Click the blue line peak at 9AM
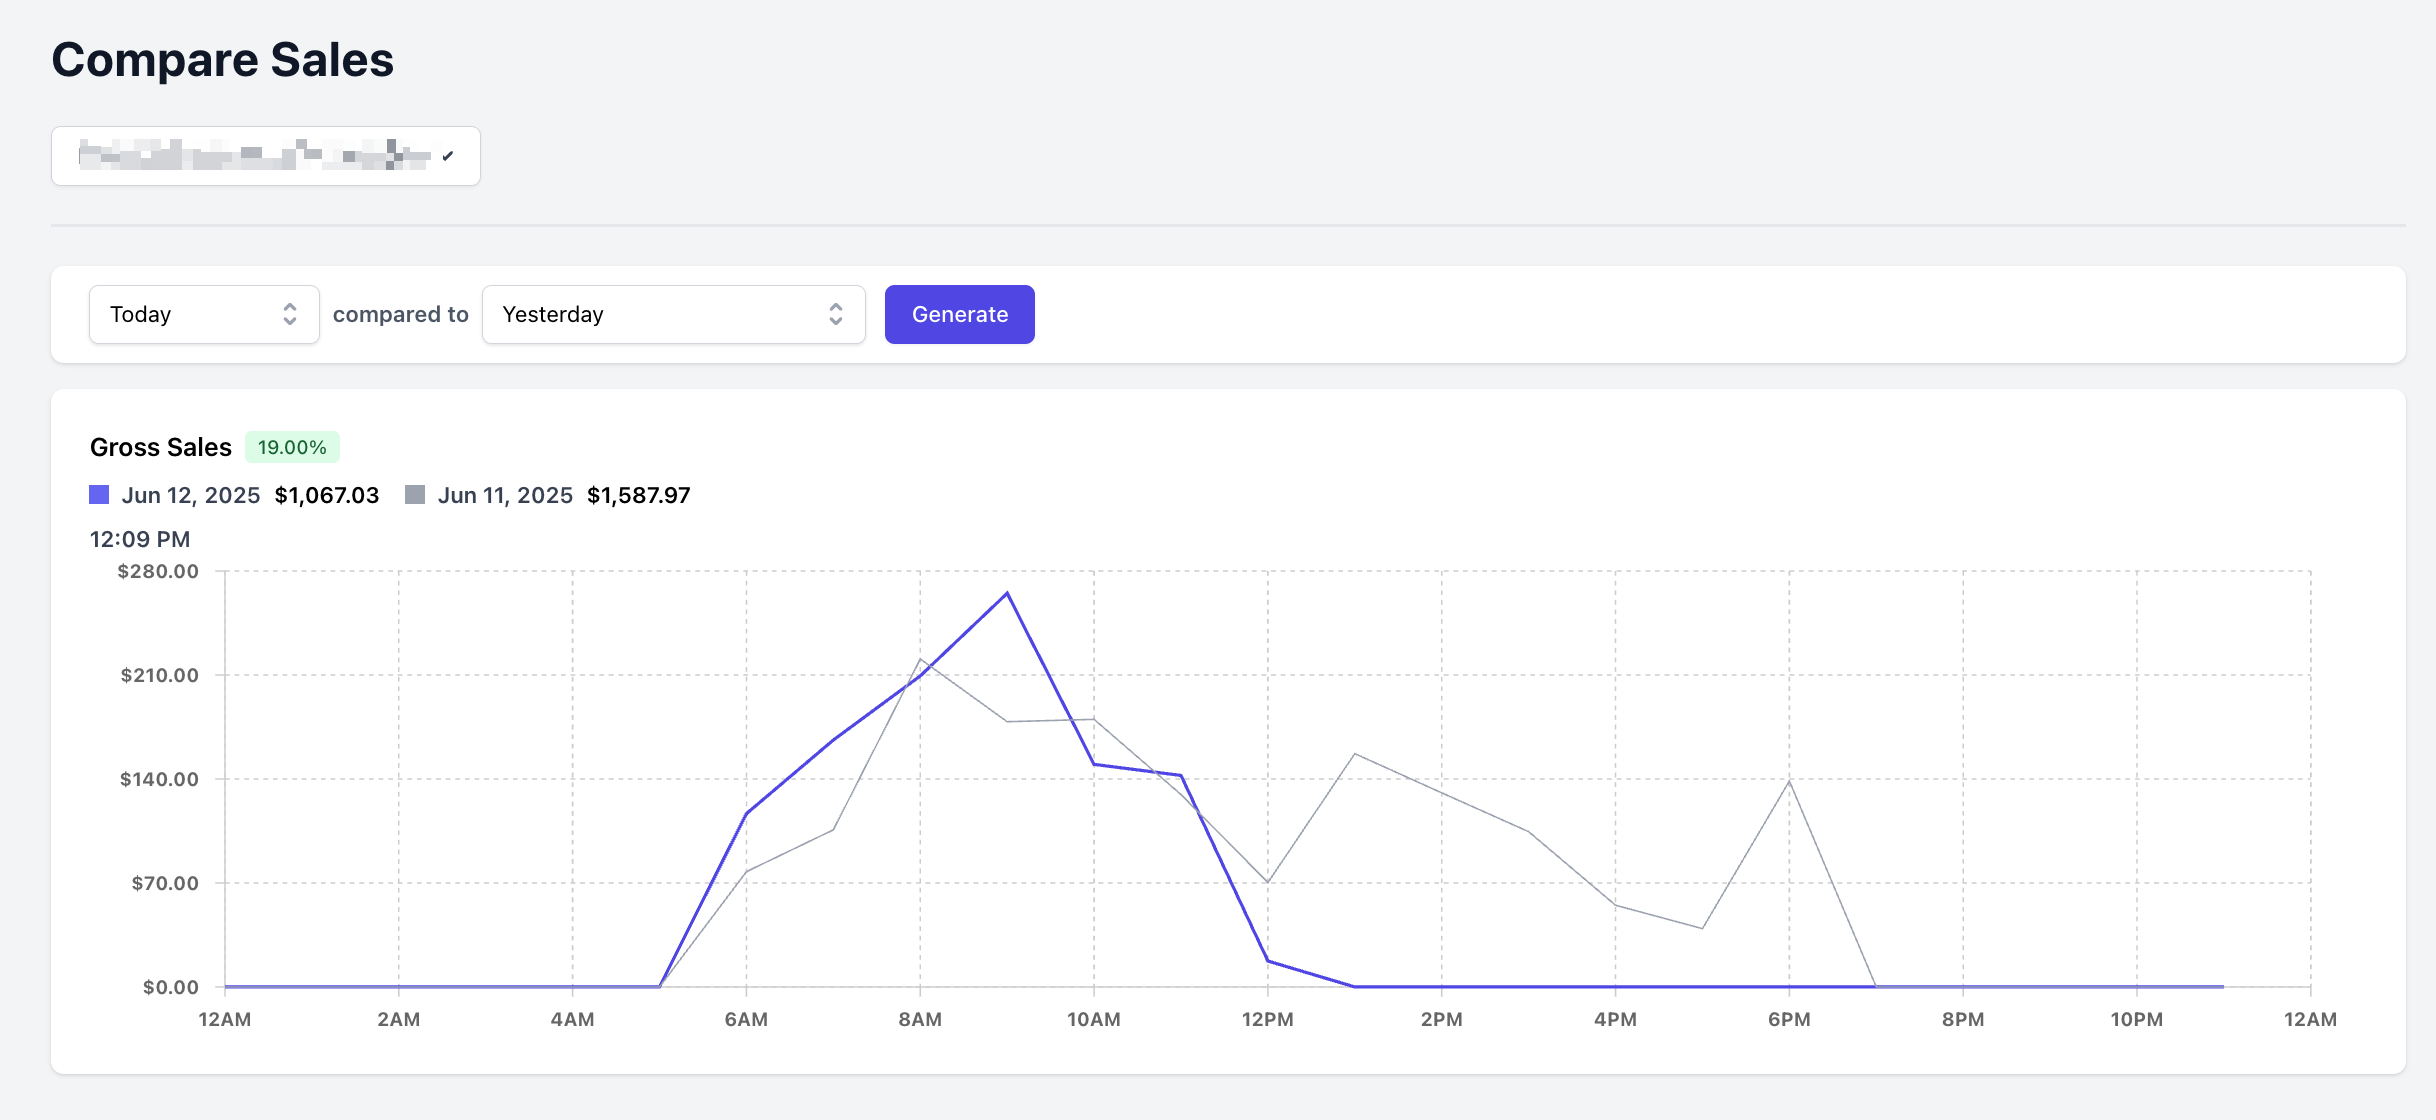 1007,593
